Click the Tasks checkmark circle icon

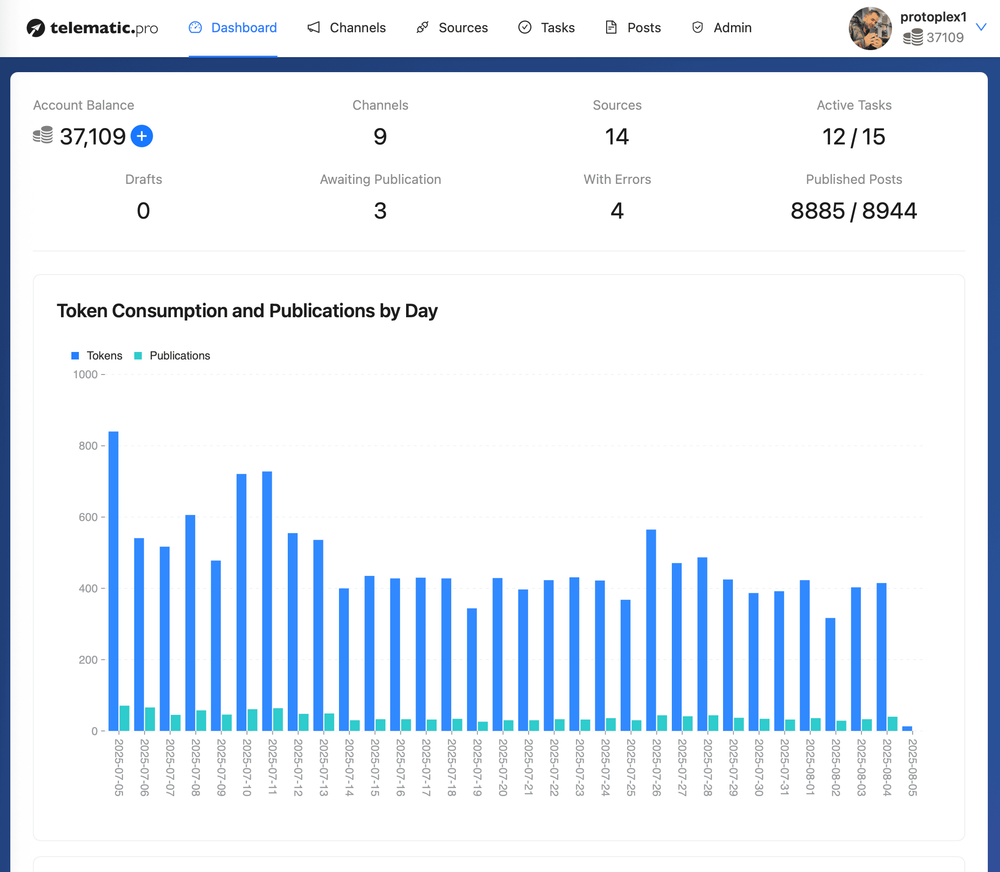coord(525,27)
